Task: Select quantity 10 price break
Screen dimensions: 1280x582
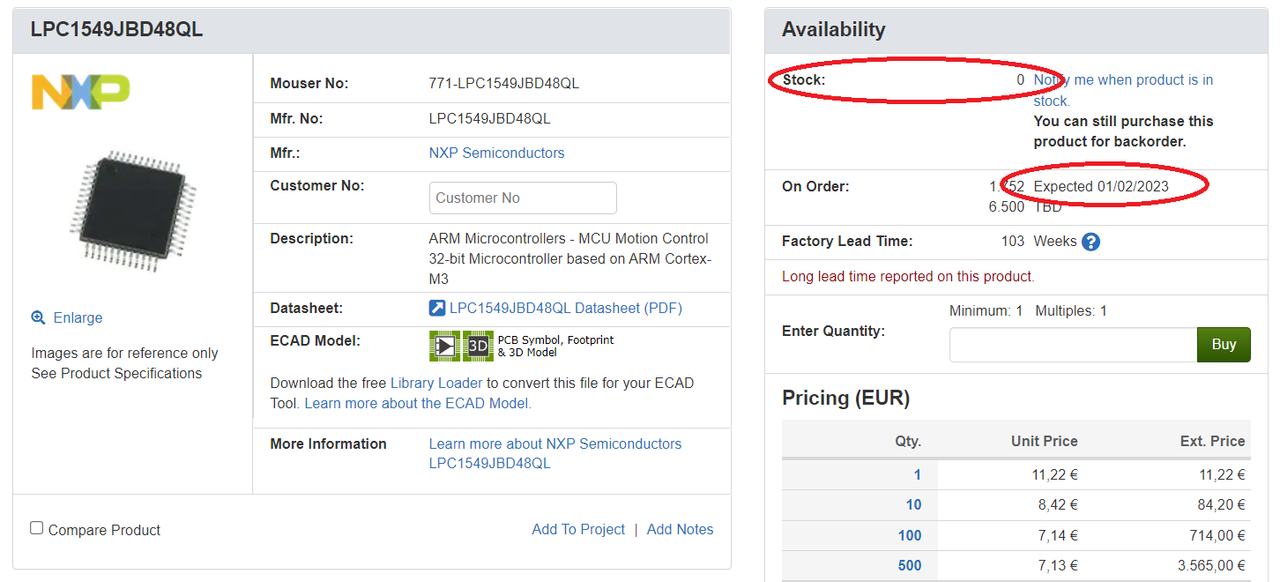Action: point(914,505)
